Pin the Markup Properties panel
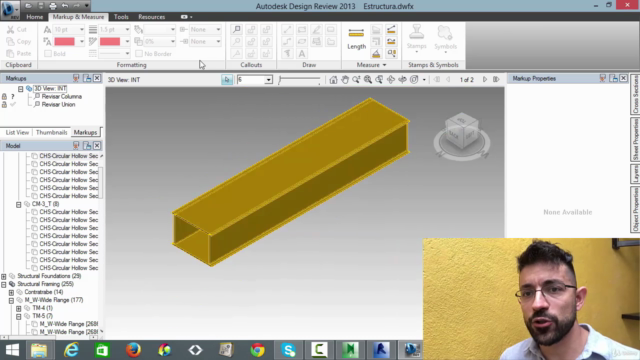 click(x=602, y=78)
